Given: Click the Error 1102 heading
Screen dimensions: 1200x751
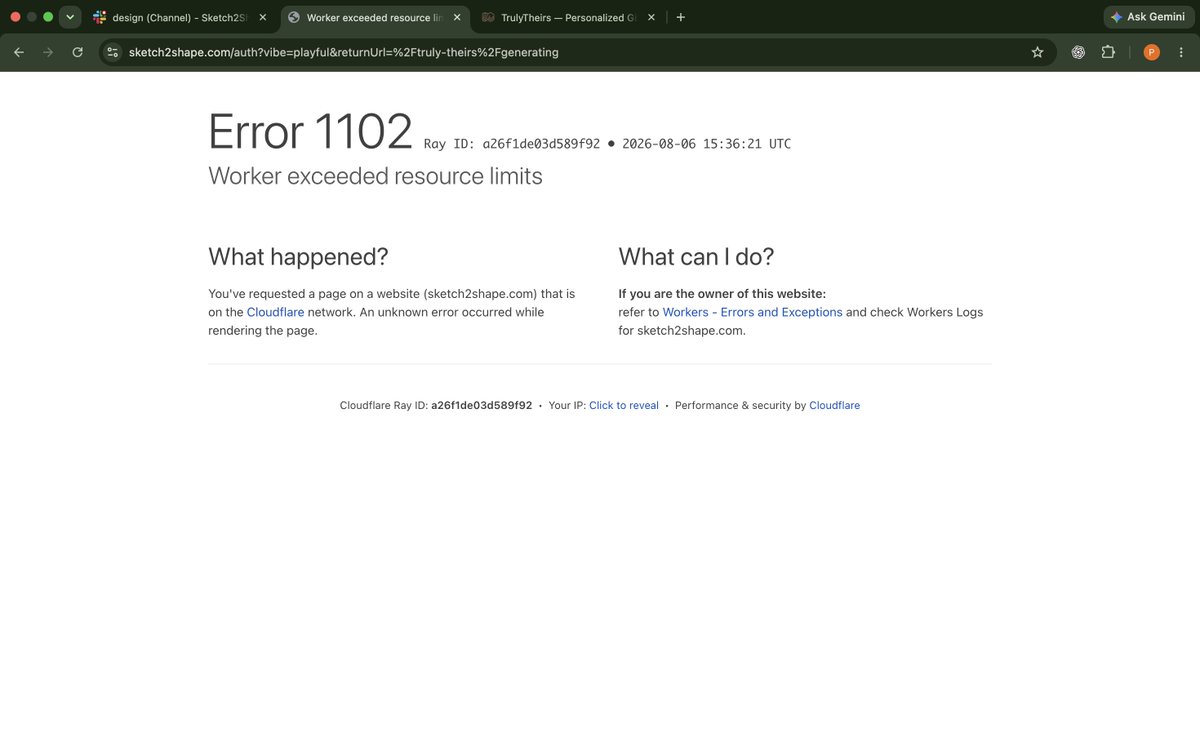Looking at the screenshot, I should (310, 131).
